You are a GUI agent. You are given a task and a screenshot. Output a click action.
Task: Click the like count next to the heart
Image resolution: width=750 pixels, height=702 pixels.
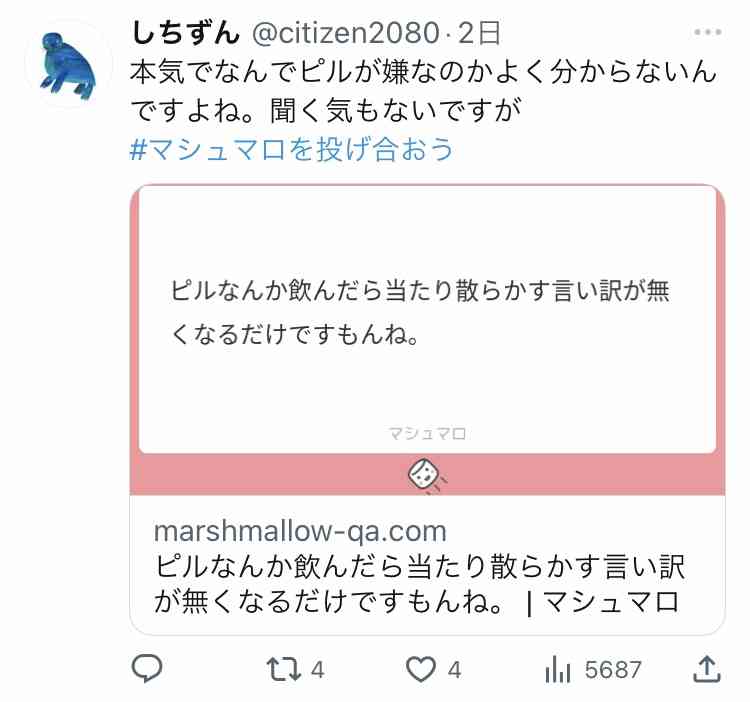454,669
